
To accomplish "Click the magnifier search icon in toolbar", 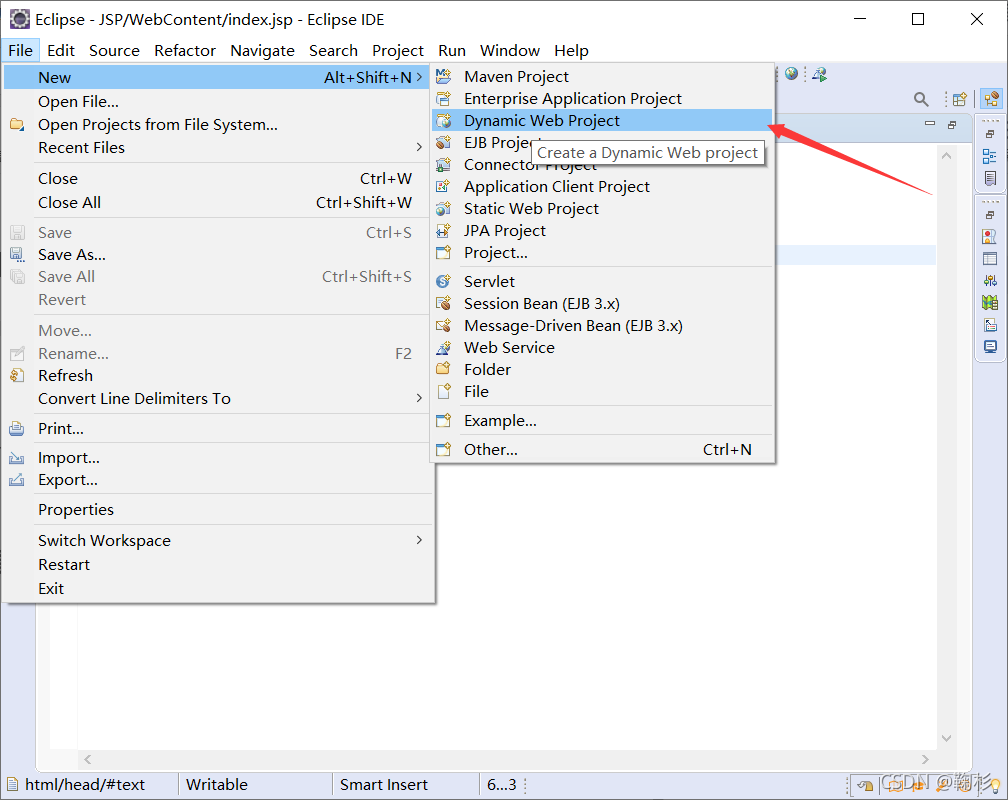I will coord(921,99).
